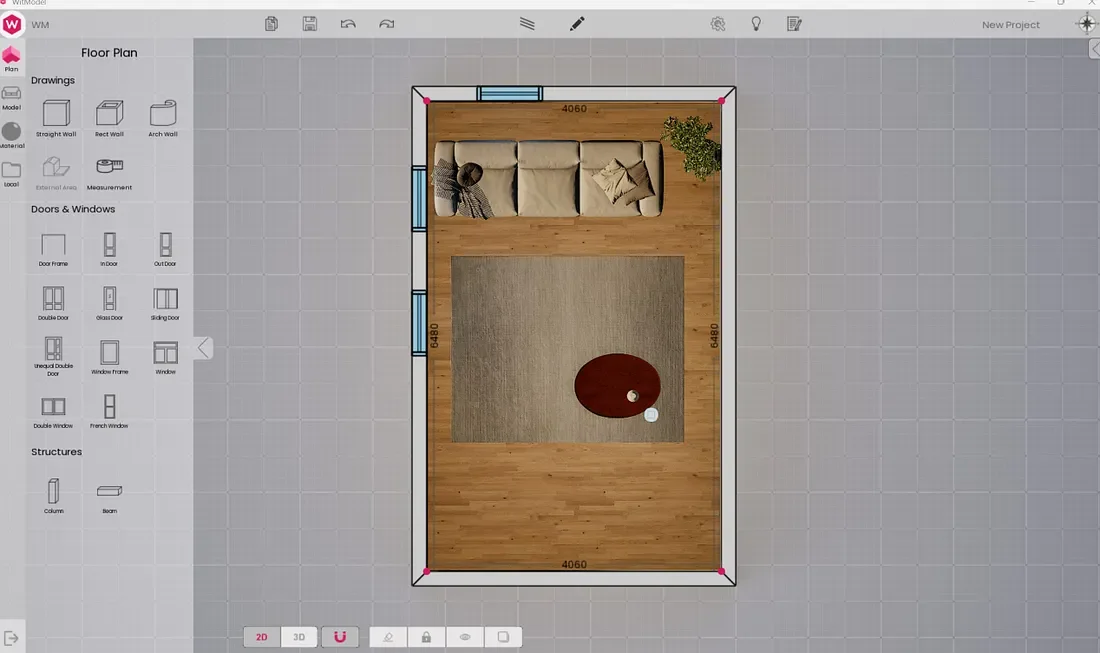Click the light bulb icon
The image size is (1100, 653).
click(756, 24)
